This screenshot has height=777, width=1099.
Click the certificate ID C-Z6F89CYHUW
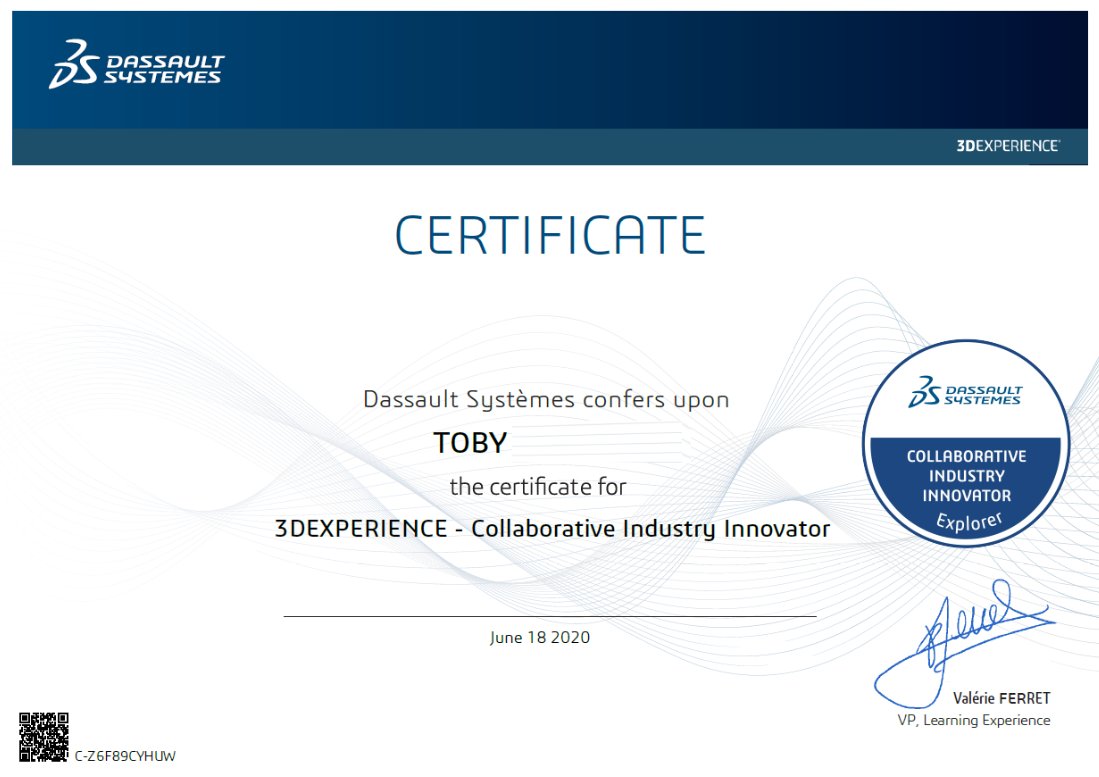point(125,756)
